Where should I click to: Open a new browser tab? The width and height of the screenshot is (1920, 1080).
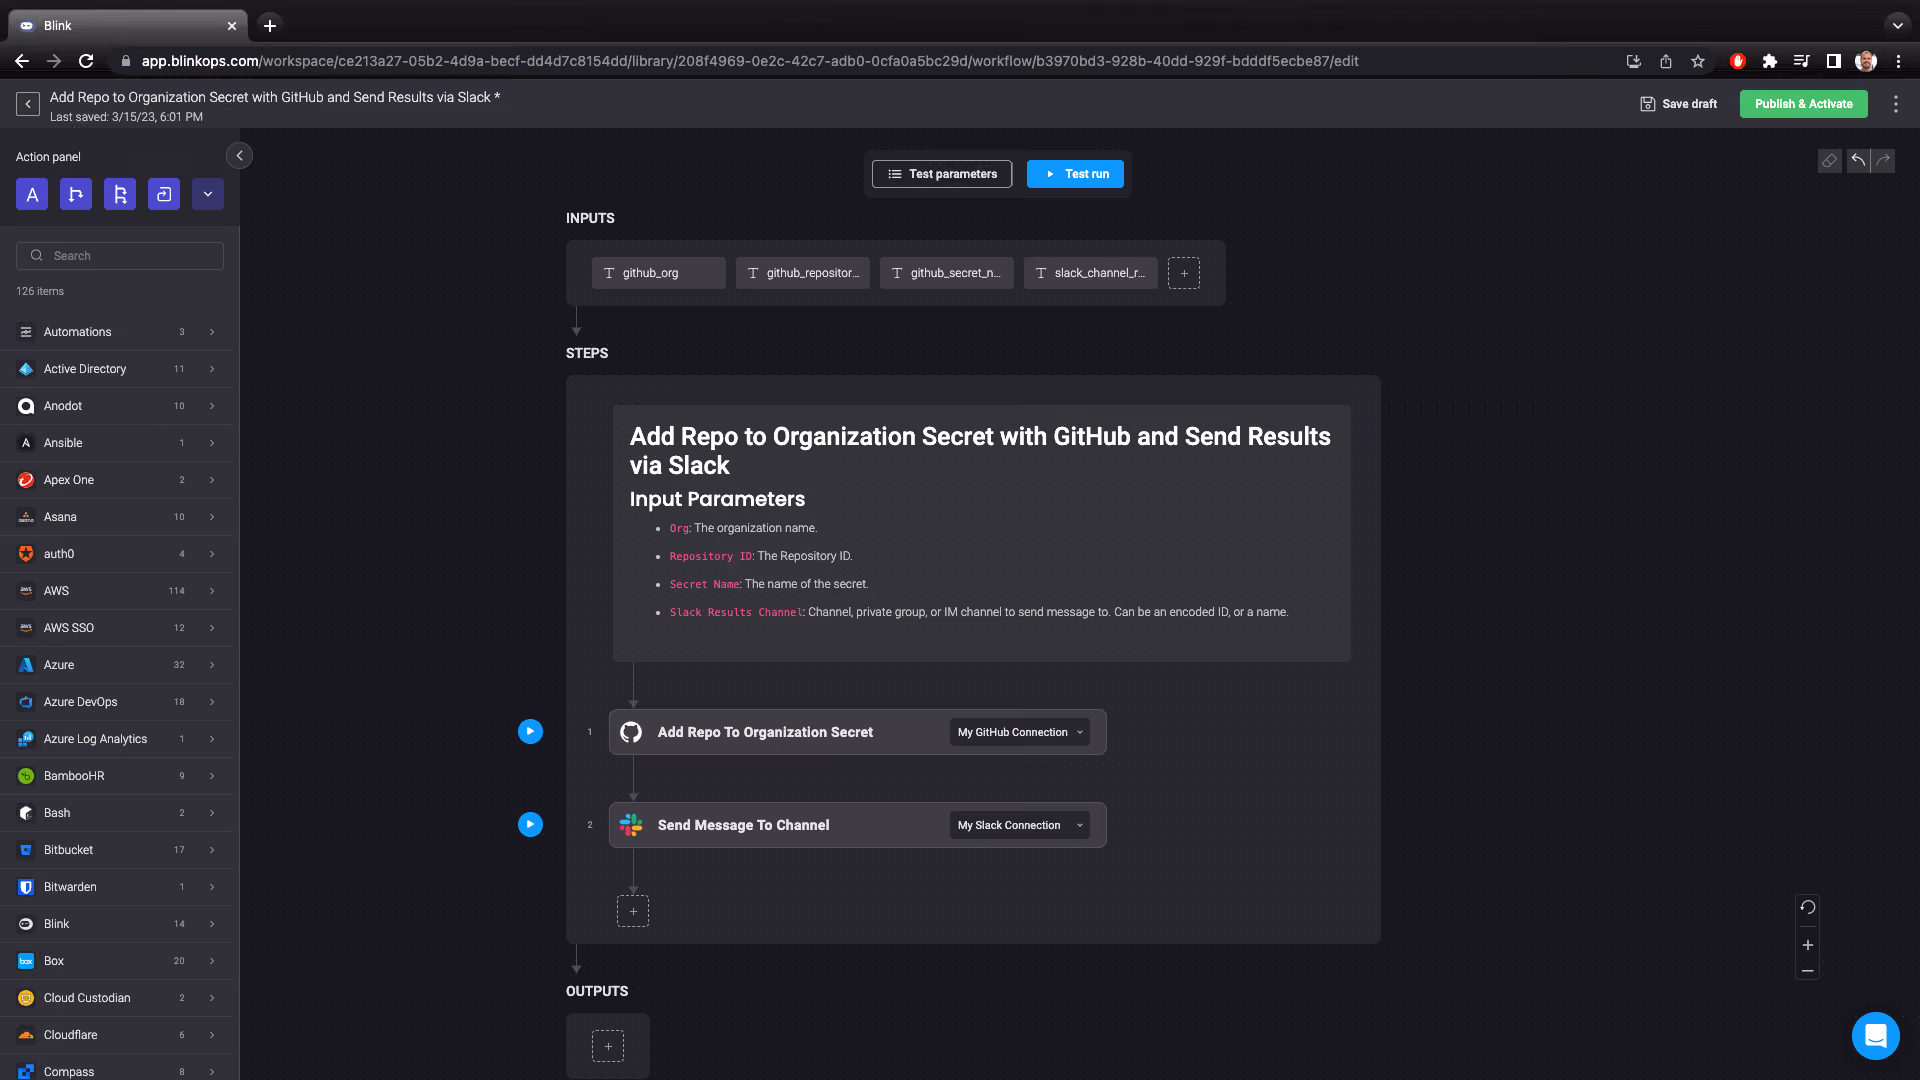270,26
